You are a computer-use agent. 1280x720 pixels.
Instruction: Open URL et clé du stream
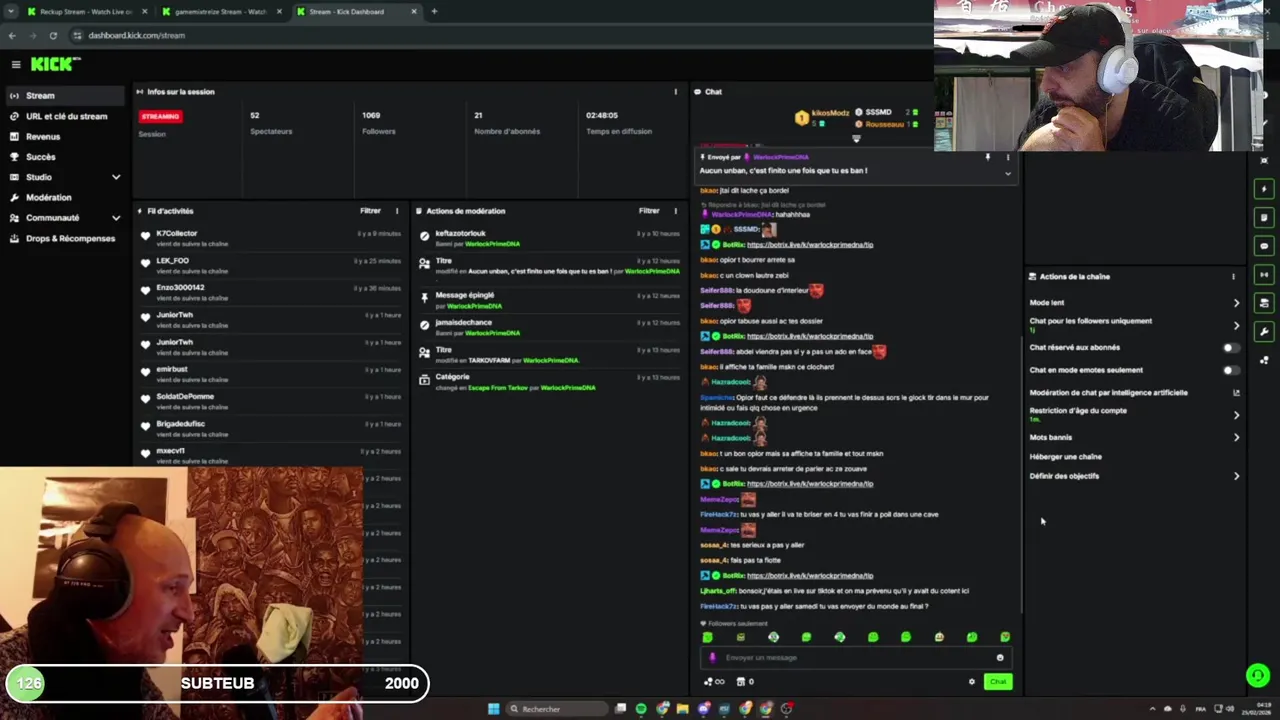[65, 116]
